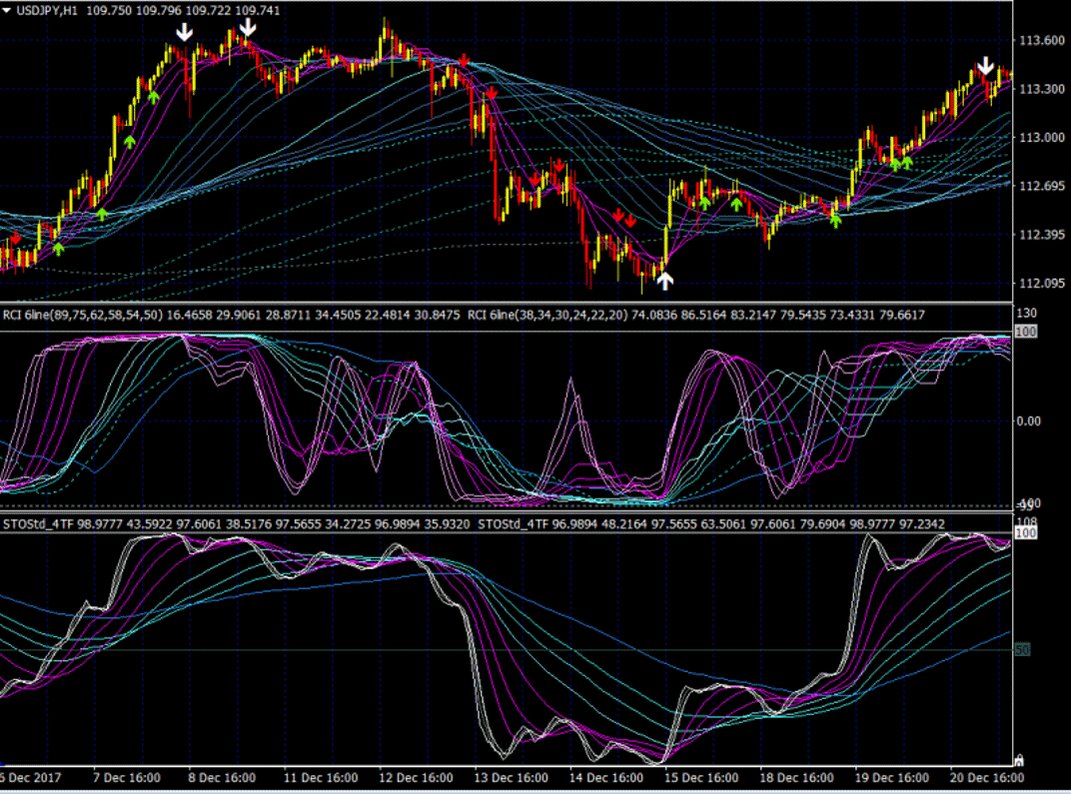
Task: Click the red down arrow at far-left edge
Action: coord(15,238)
